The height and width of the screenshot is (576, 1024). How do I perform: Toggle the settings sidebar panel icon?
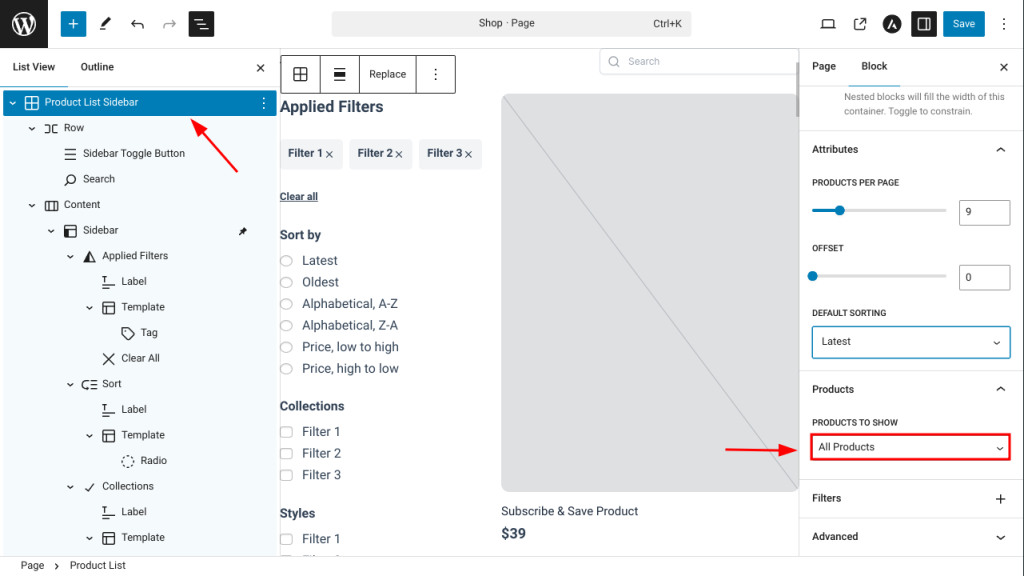[x=924, y=24]
